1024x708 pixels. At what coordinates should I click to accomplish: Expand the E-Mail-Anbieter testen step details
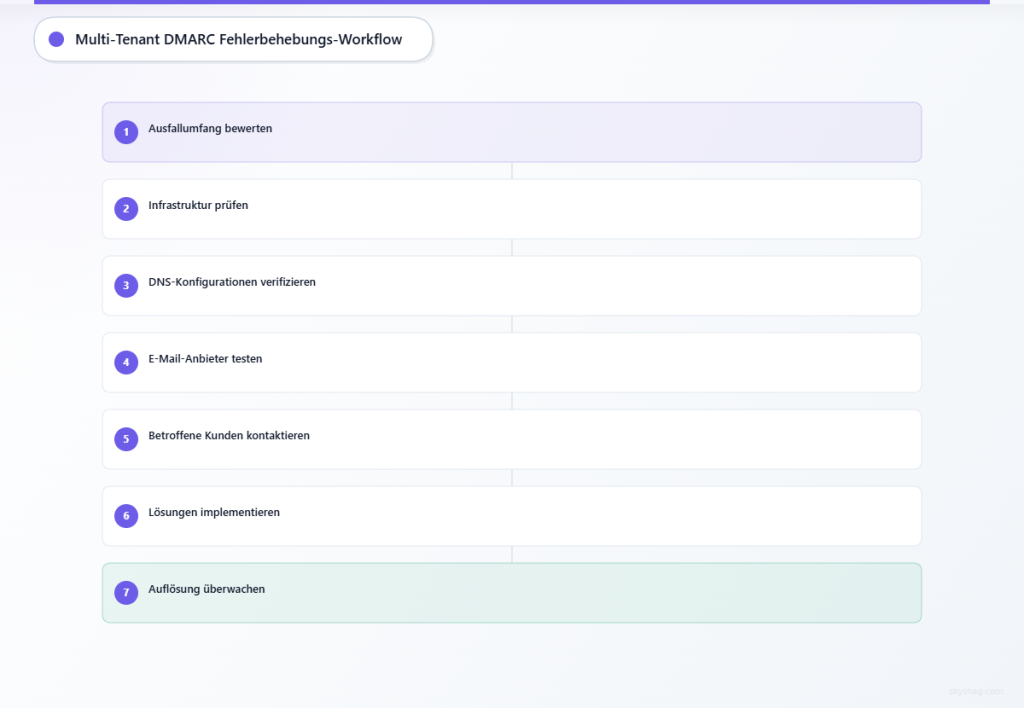click(511, 362)
